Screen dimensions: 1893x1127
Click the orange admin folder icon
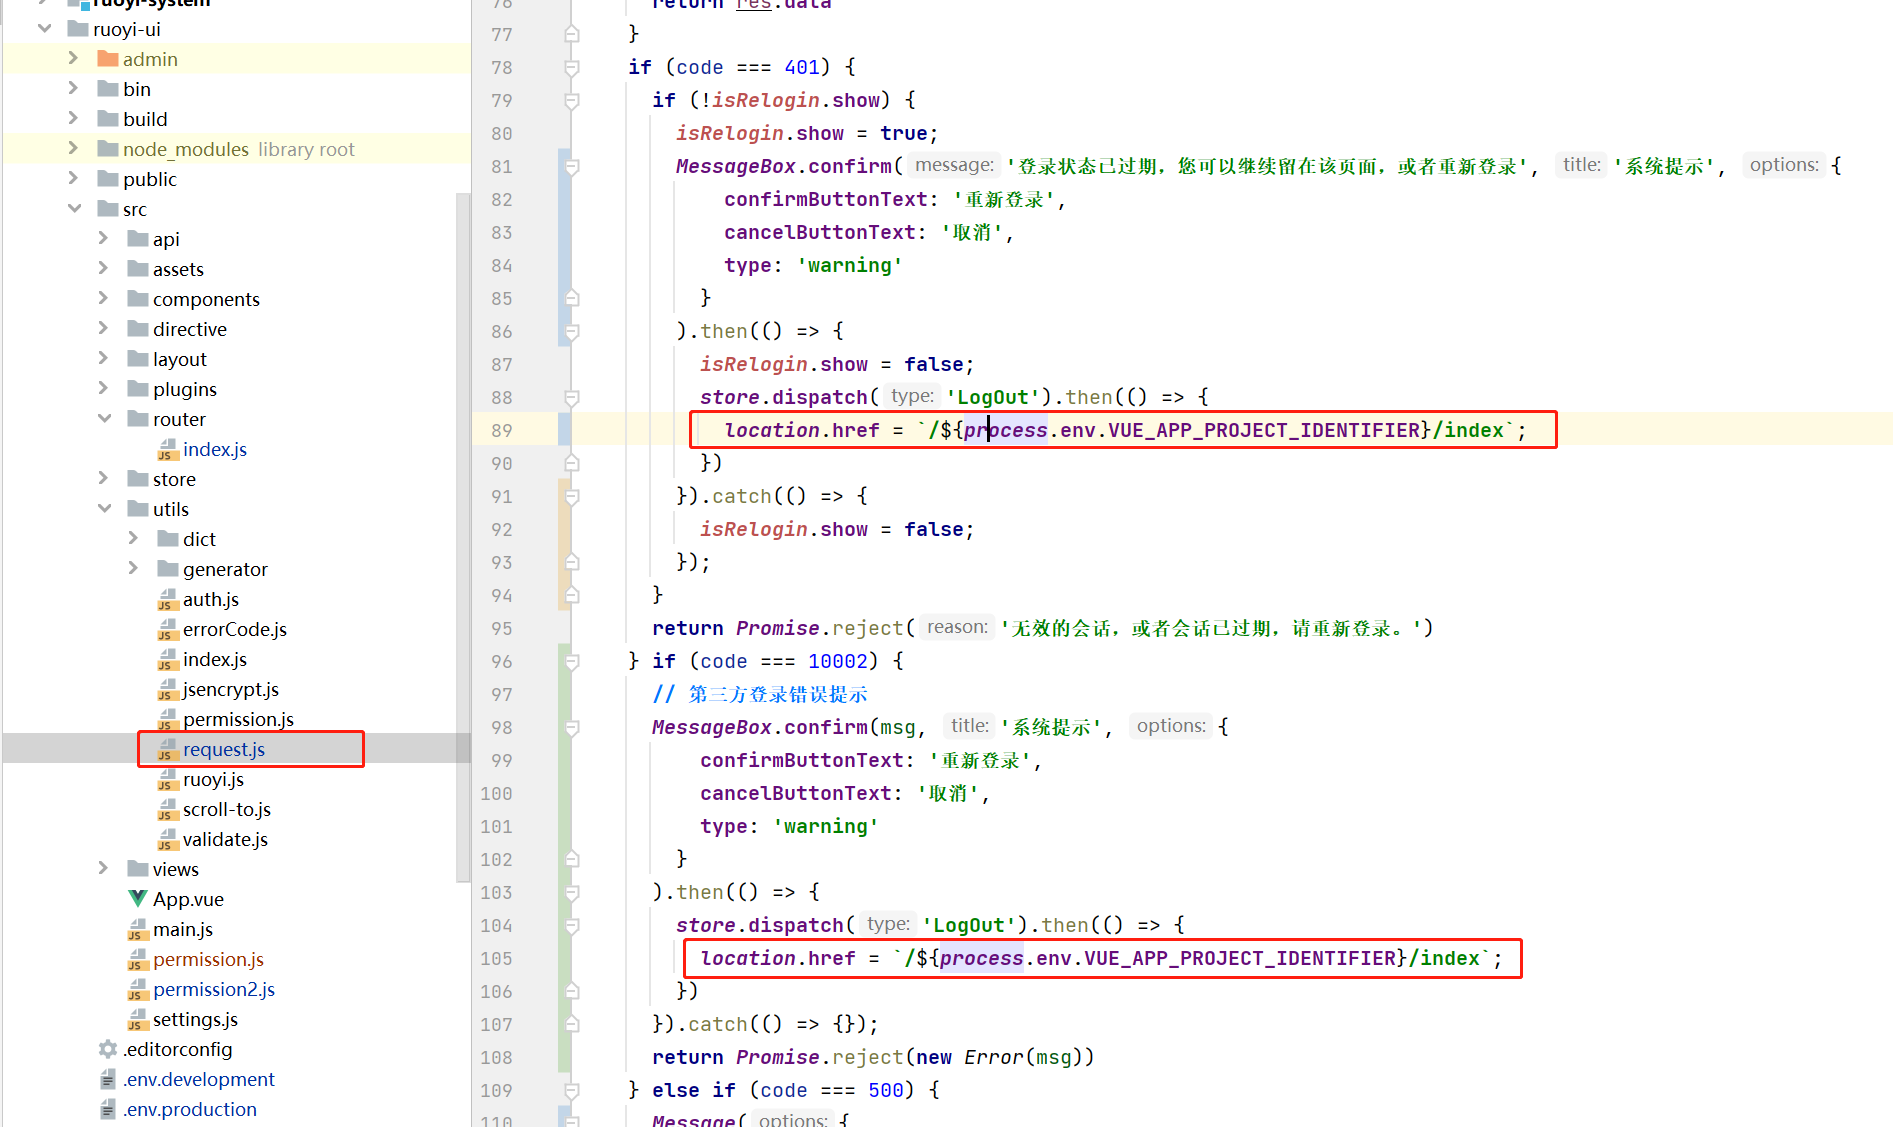click(x=108, y=59)
